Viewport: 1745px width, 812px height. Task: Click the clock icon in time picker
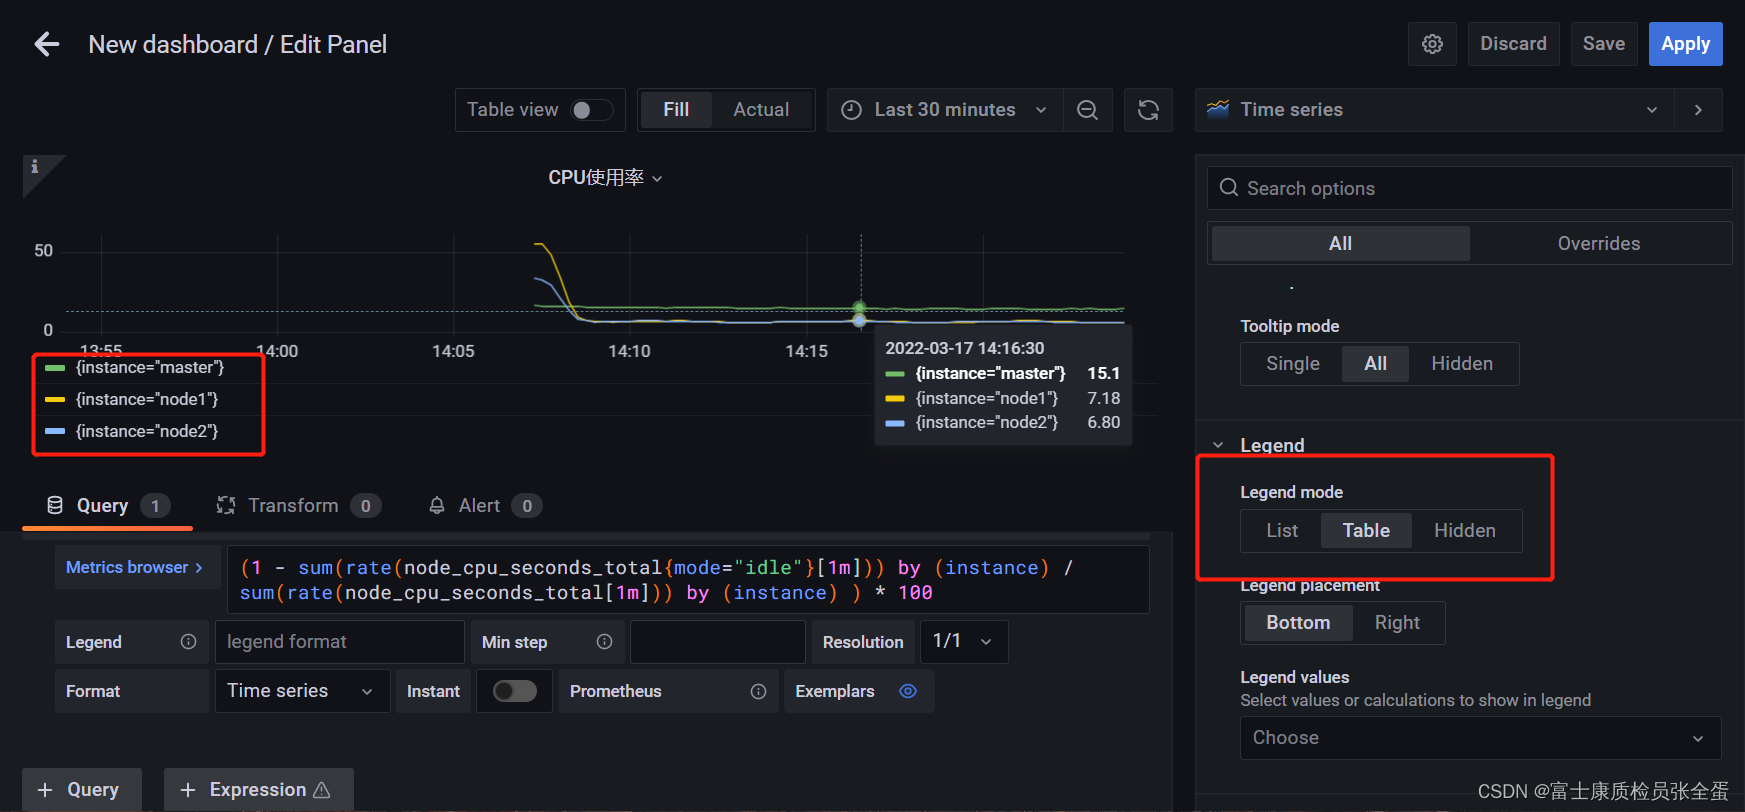[x=851, y=110]
